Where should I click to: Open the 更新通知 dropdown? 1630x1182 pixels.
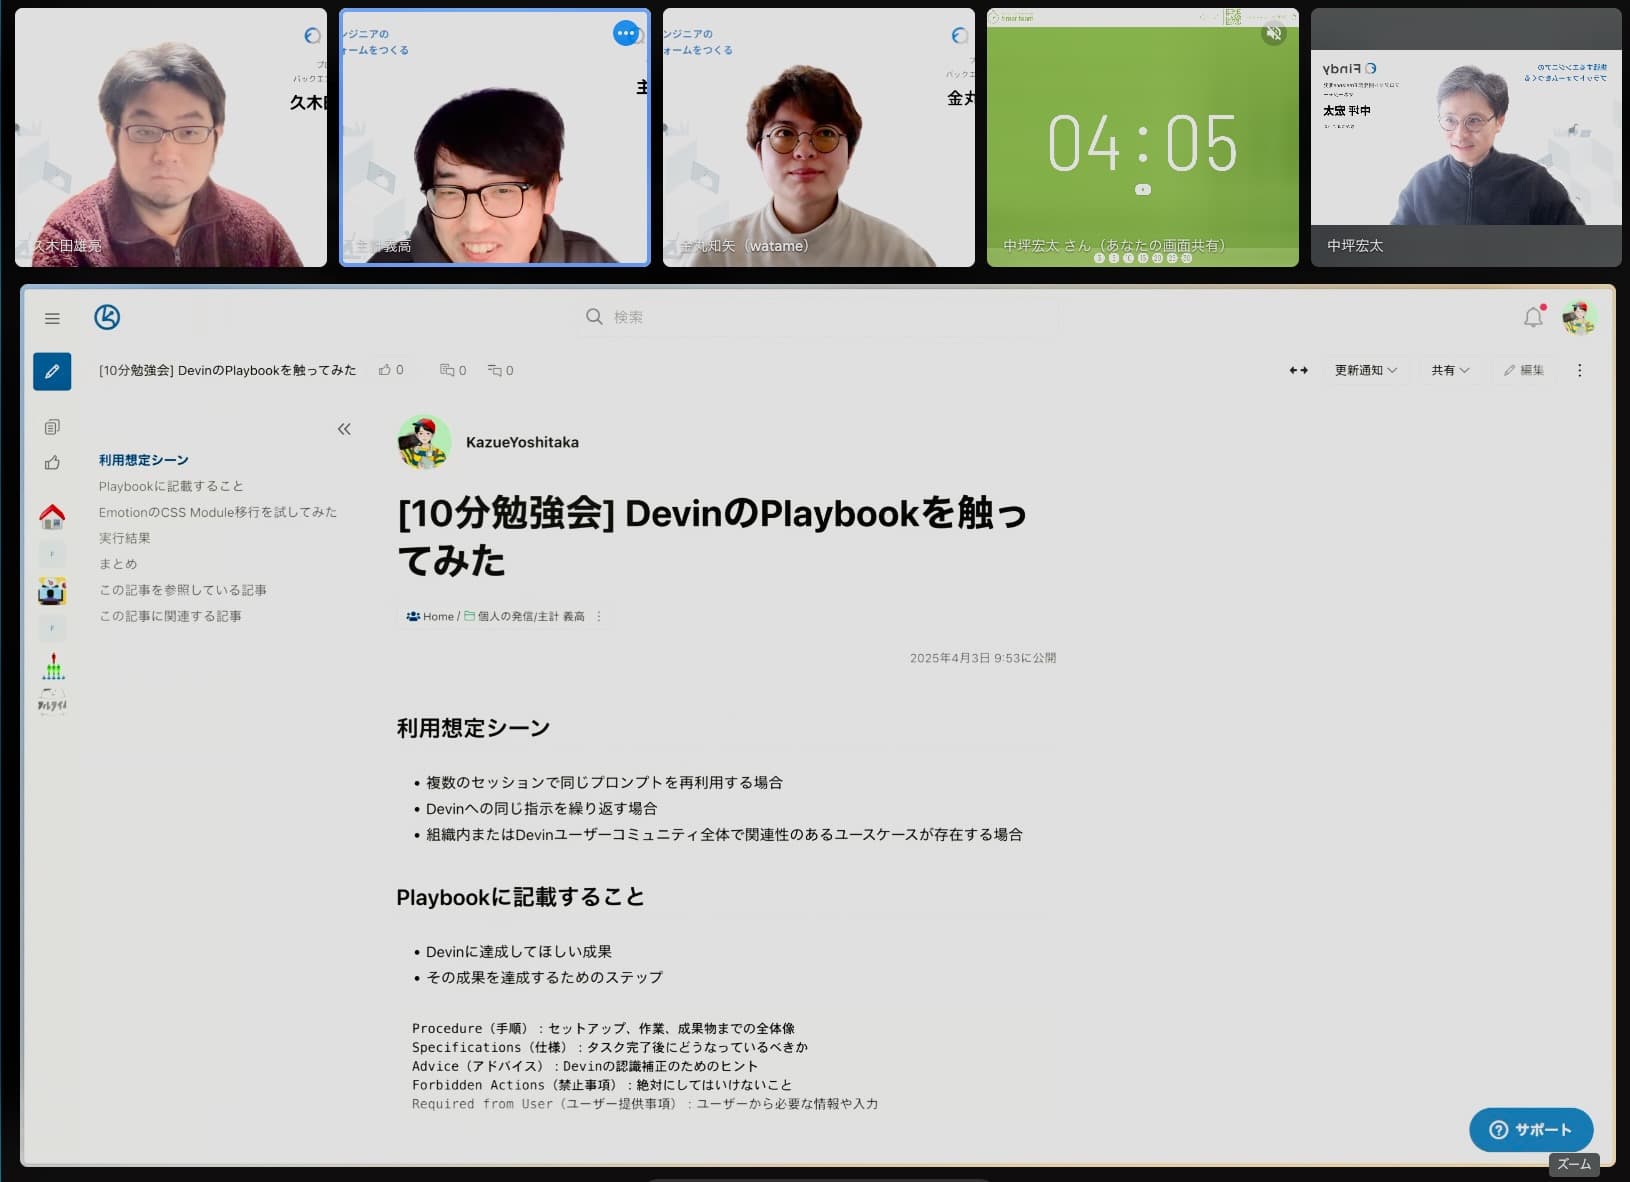1365,370
